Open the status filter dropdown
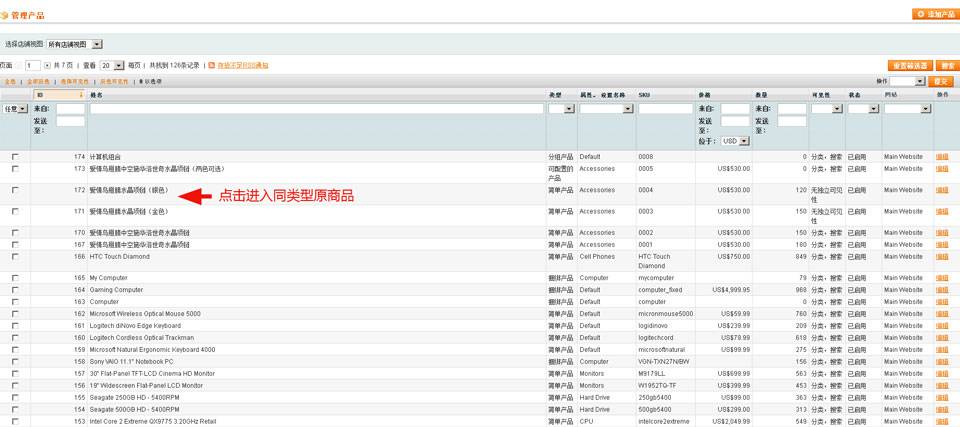The width and height of the screenshot is (960, 427). [863, 108]
